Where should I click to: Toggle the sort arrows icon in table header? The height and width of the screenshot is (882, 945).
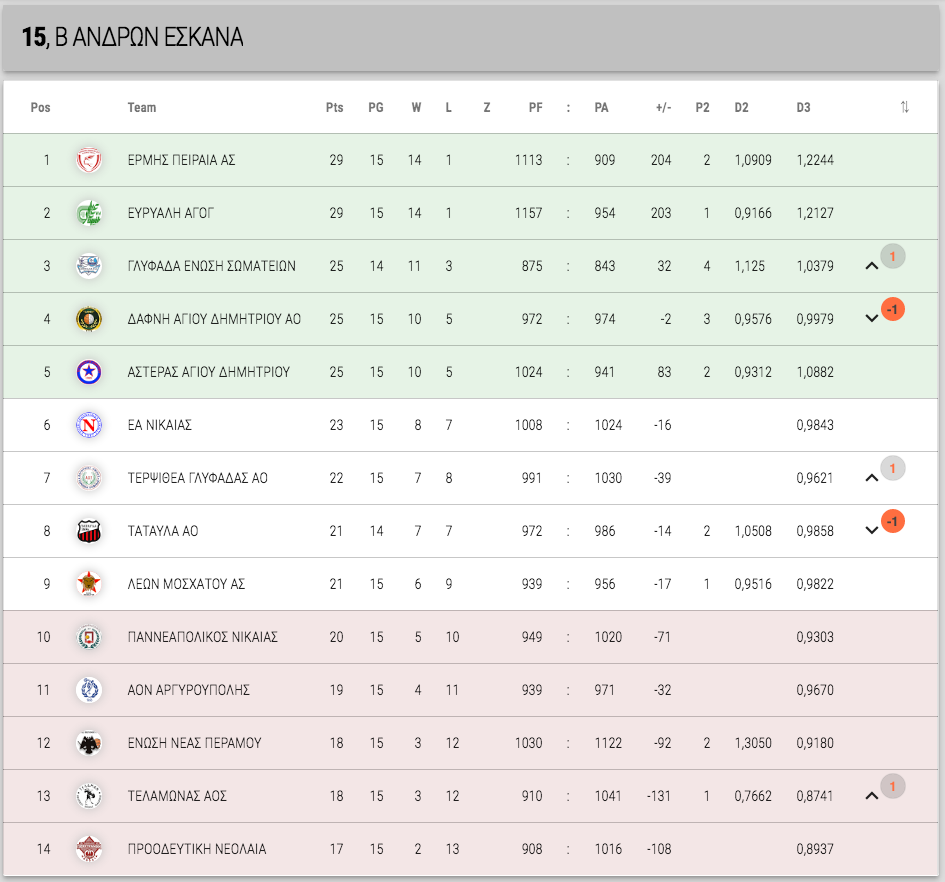tap(905, 107)
